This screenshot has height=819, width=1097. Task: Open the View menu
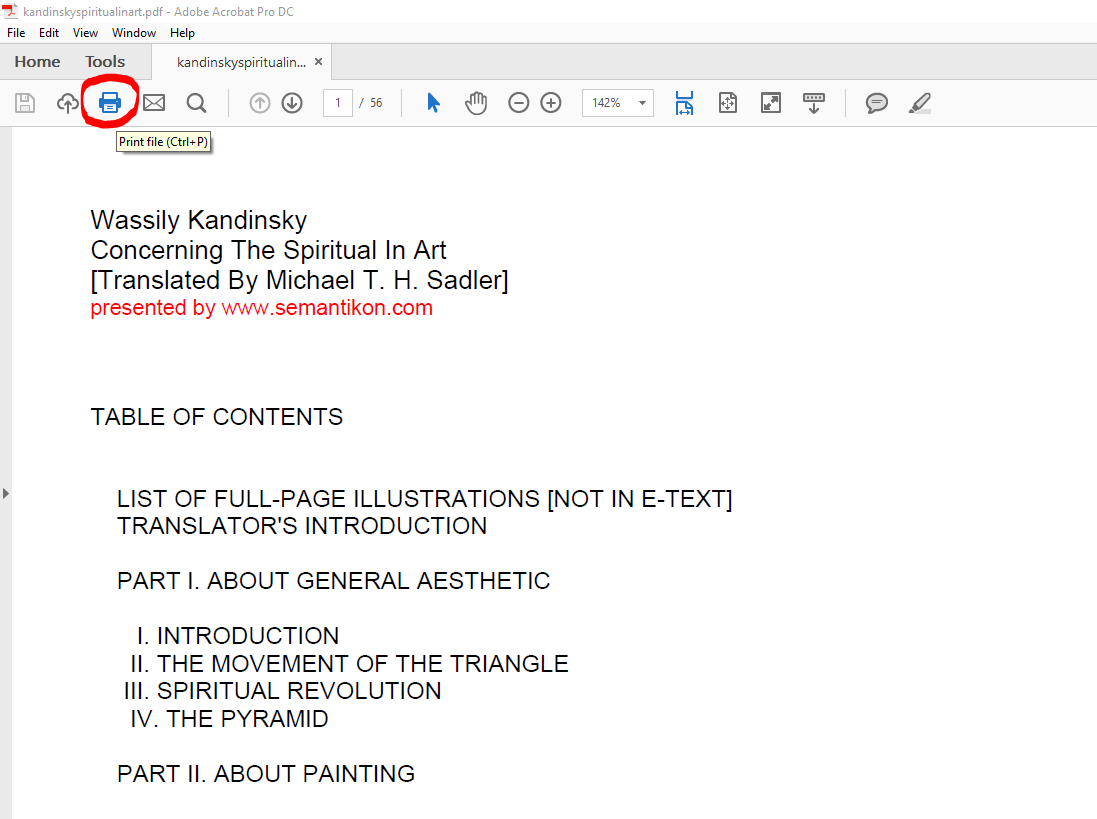coord(85,33)
